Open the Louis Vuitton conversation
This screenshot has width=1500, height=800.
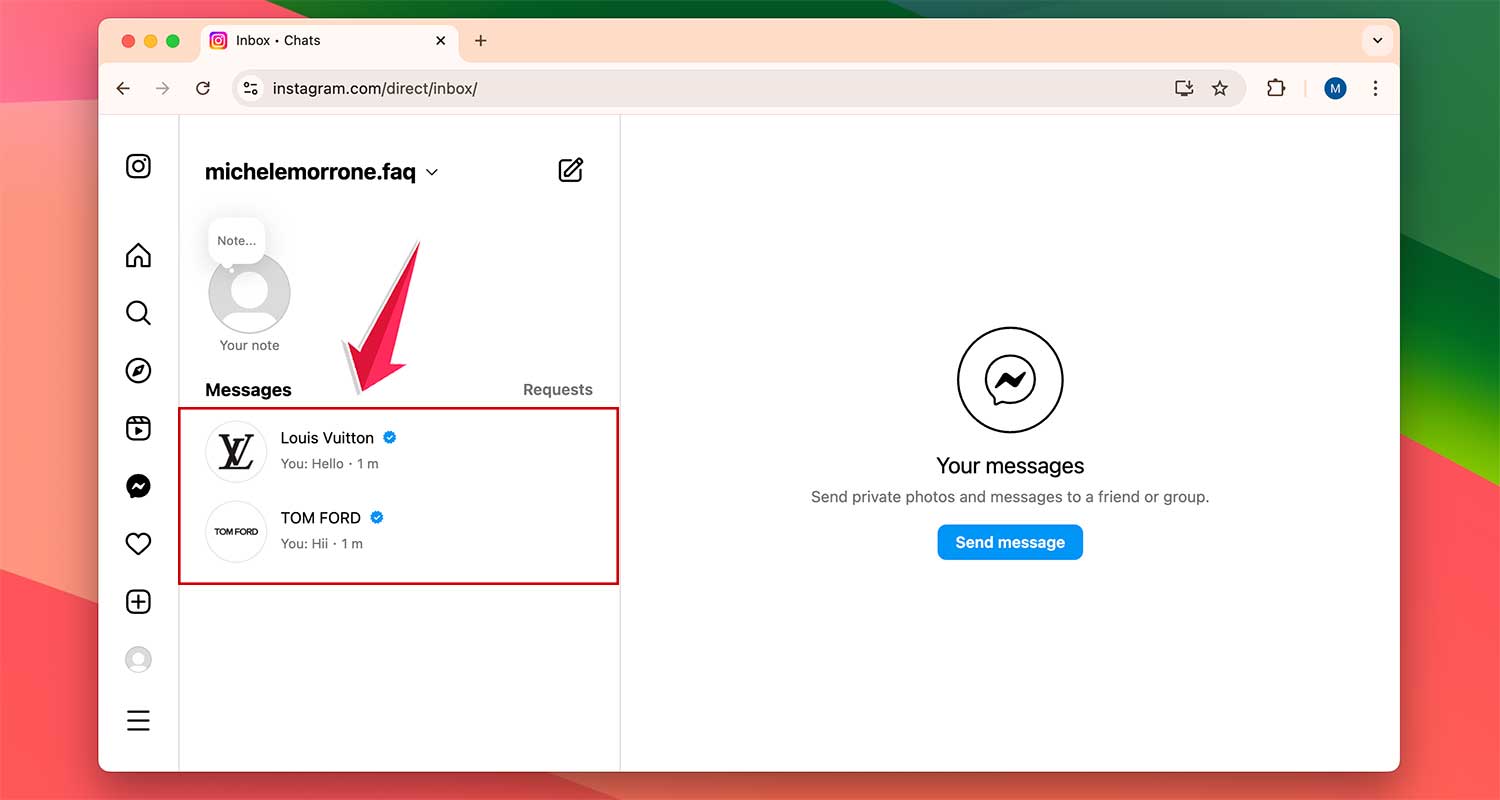398,451
